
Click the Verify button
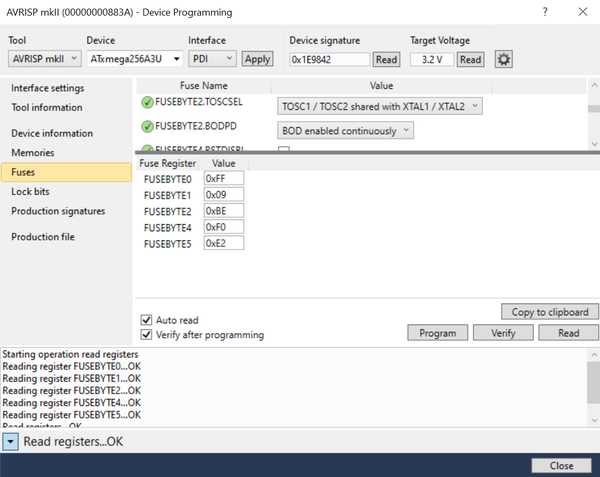pyautogui.click(x=503, y=333)
